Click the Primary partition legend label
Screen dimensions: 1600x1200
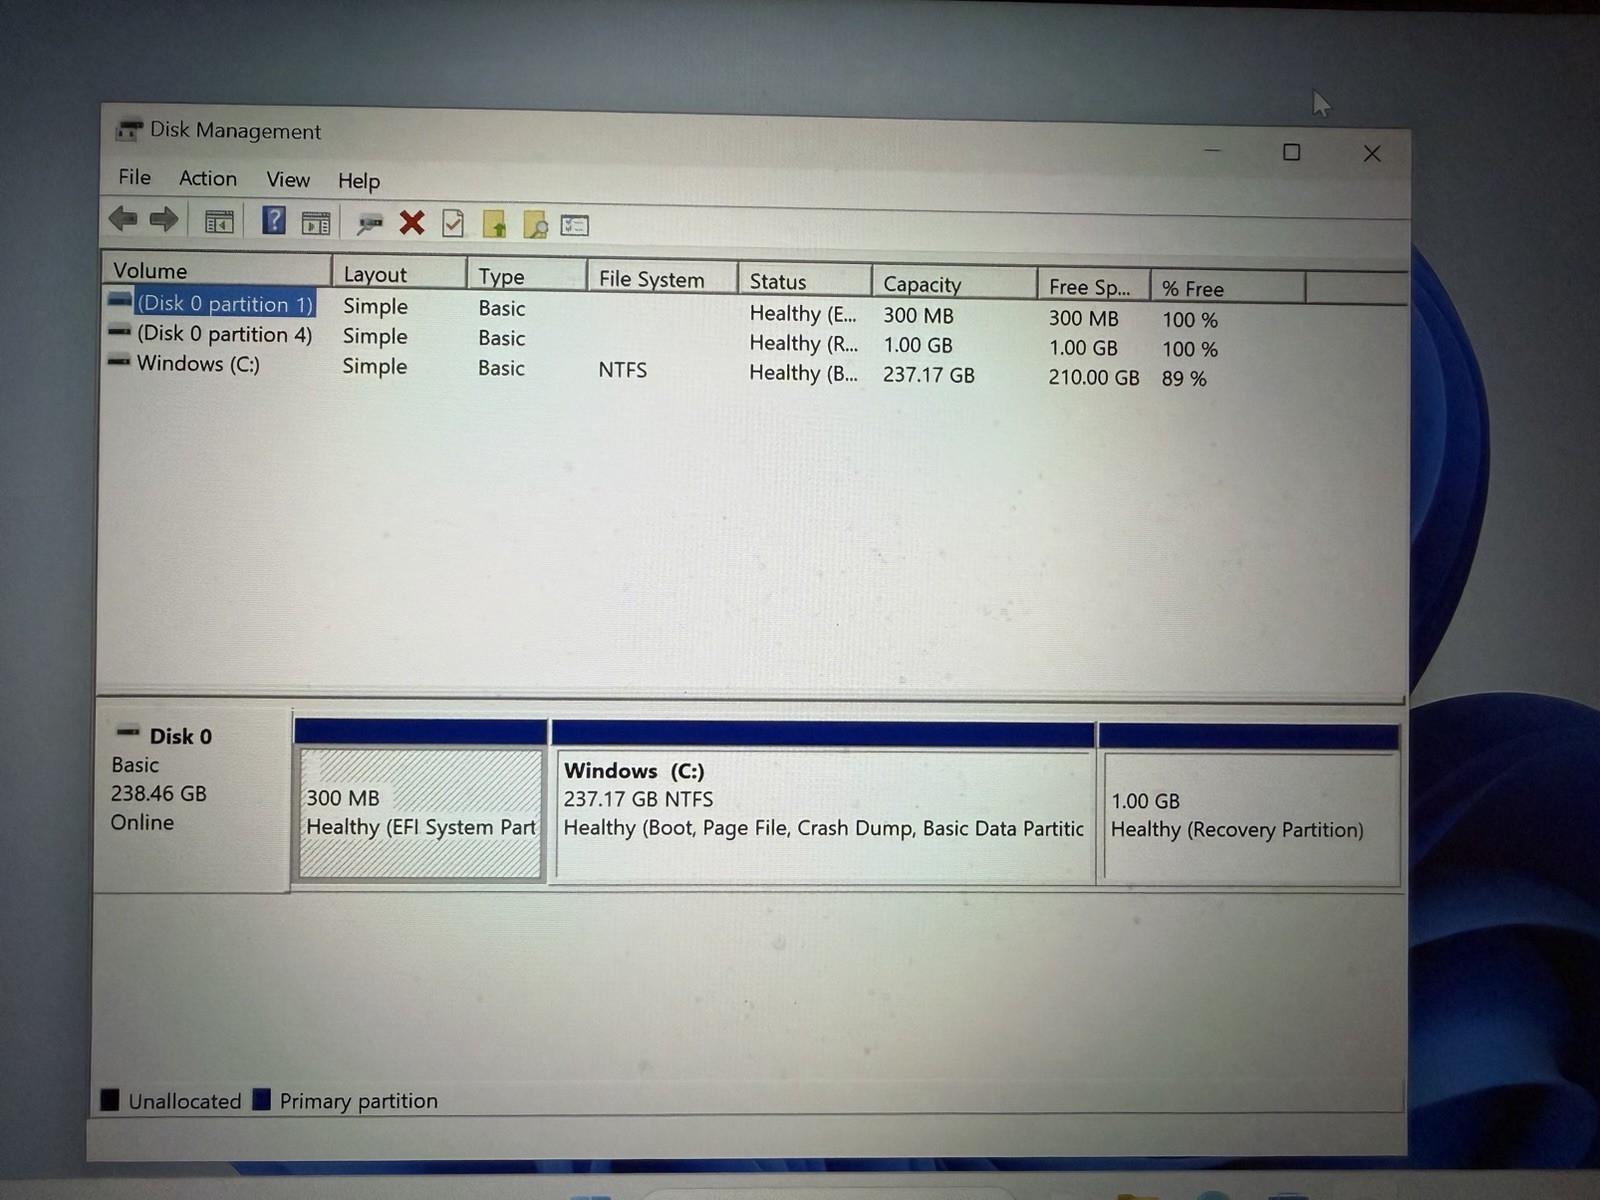click(359, 1101)
